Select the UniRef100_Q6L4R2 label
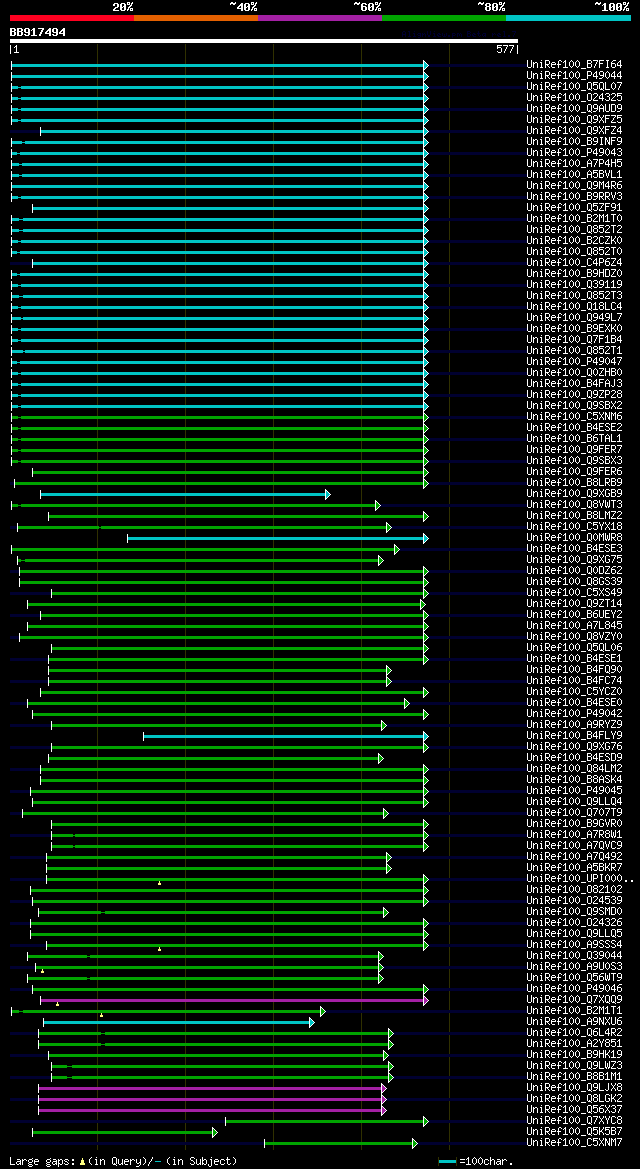The width and height of the screenshot is (640, 1169). click(574, 1033)
